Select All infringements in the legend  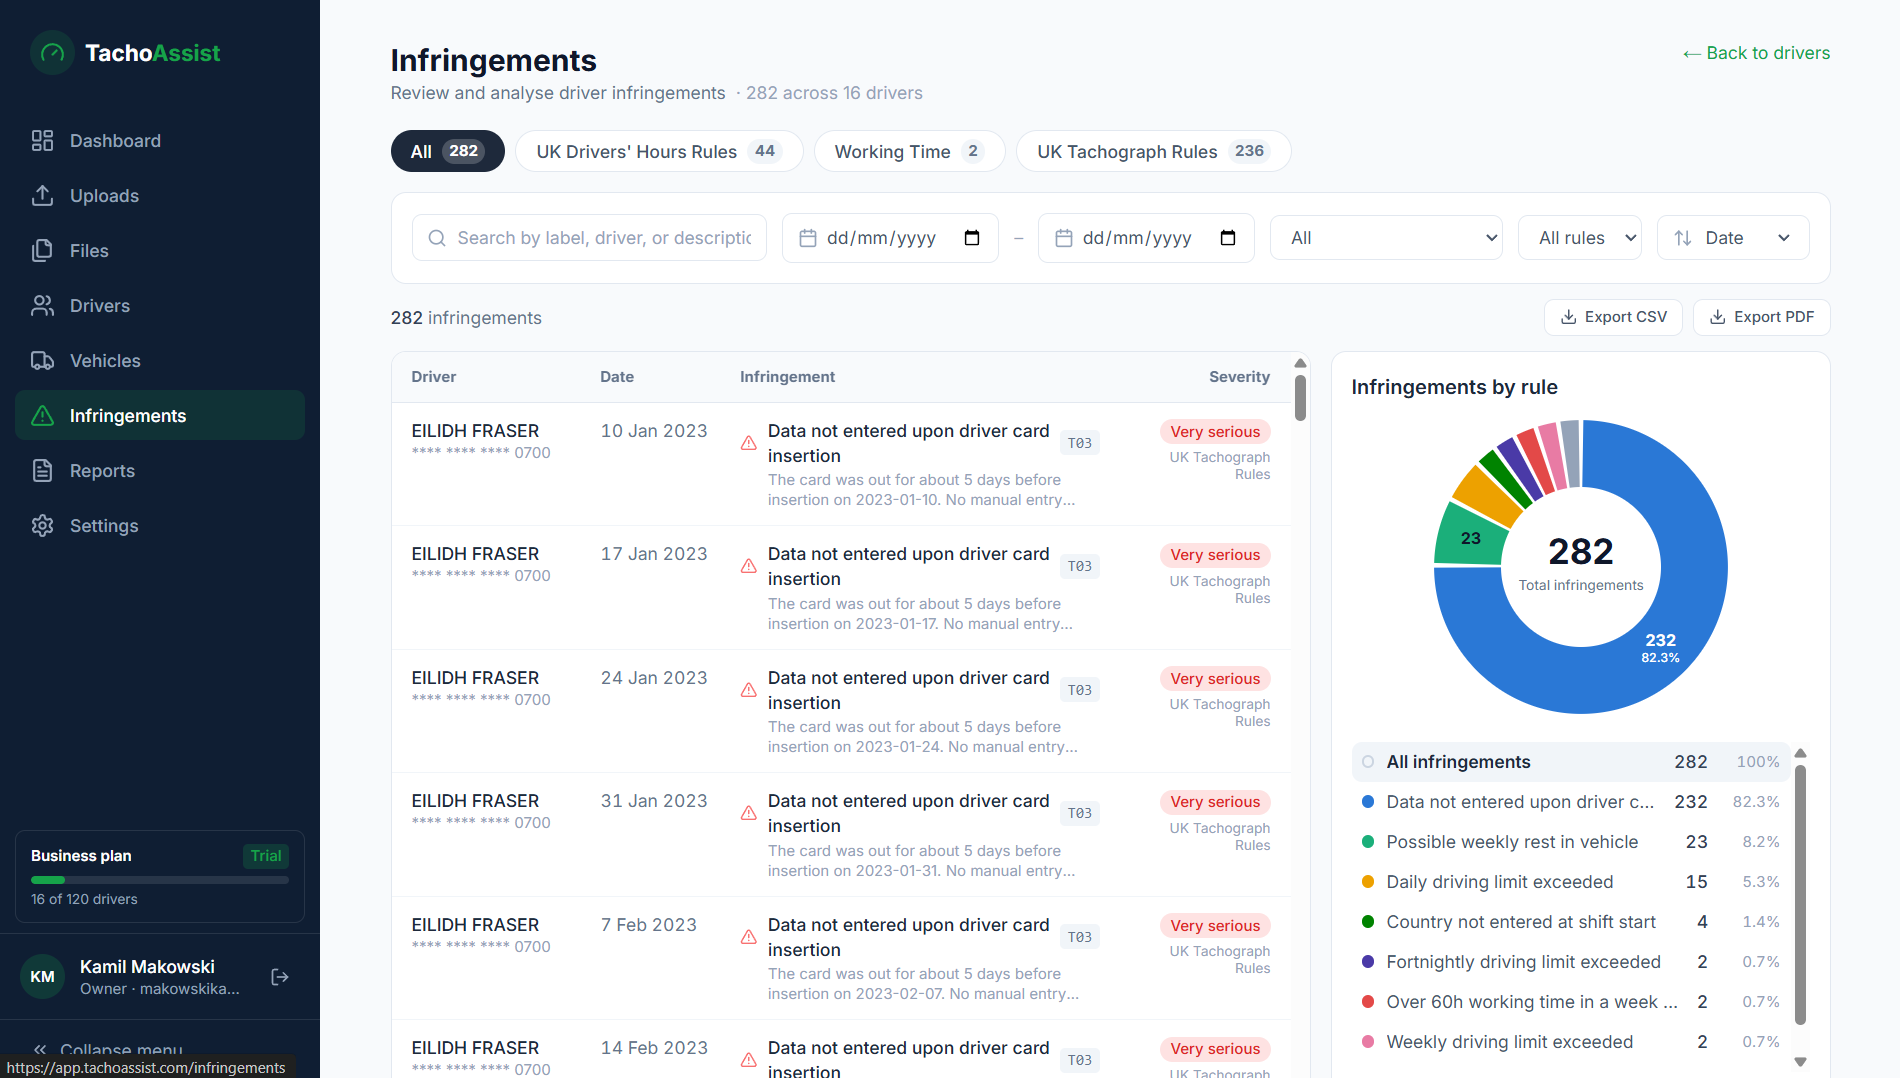pyautogui.click(x=1571, y=762)
